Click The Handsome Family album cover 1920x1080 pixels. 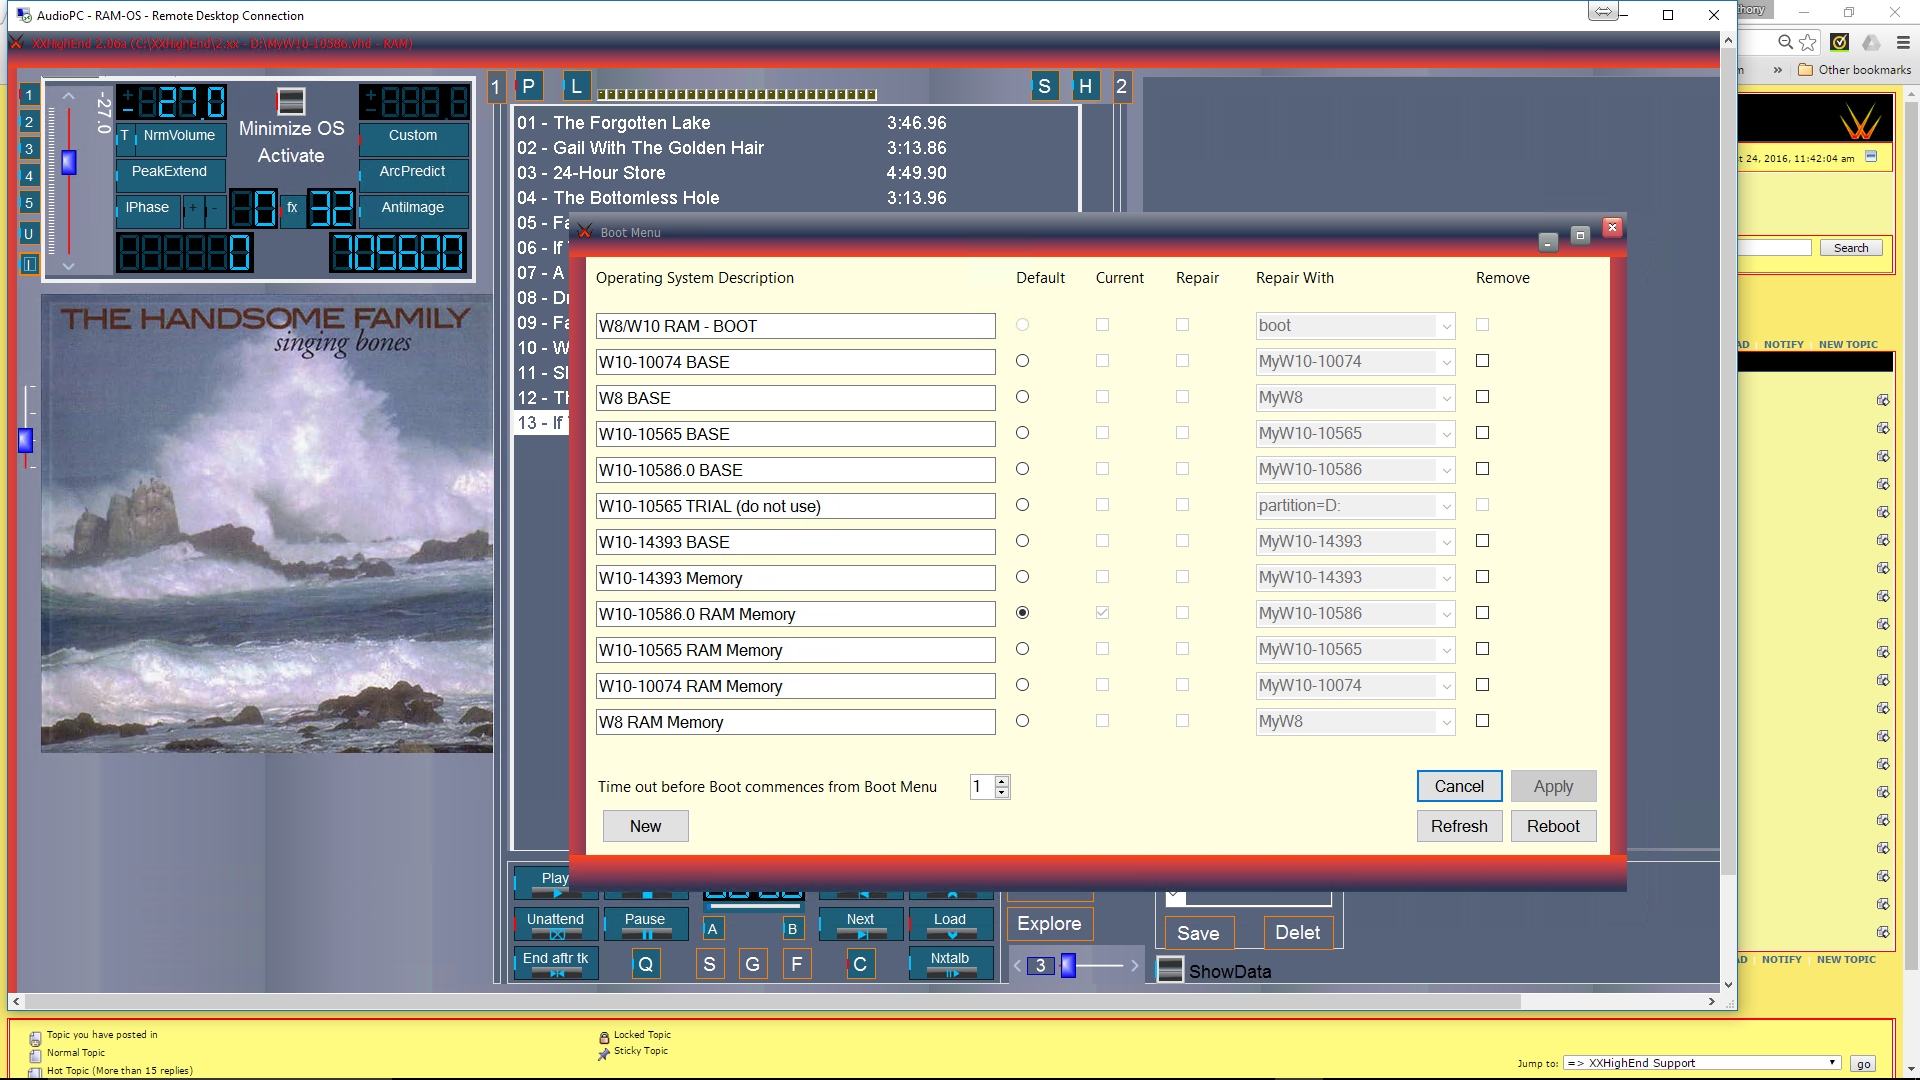coord(267,523)
